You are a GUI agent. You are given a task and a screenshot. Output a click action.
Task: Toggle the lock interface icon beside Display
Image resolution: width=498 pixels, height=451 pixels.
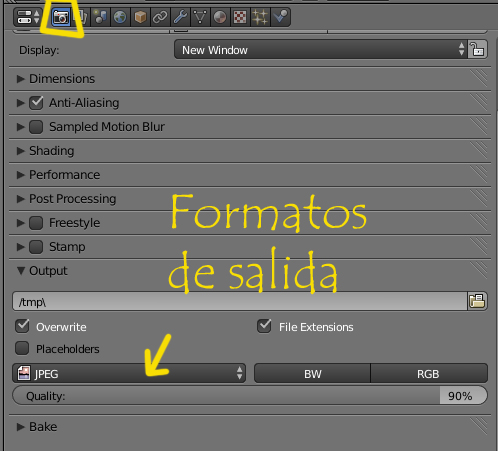click(x=478, y=50)
